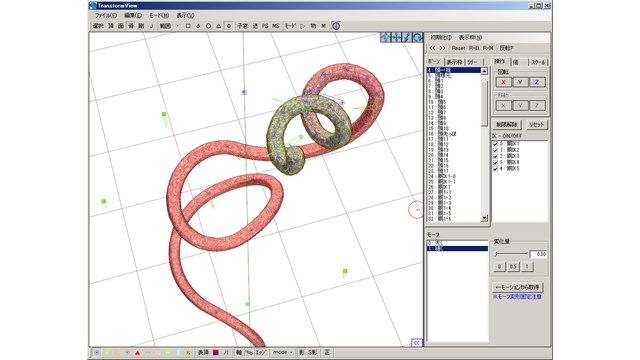Image resolution: width=640 pixels, height=360 pixels.
Task: Click the 逆 toolbar button
Action: (255, 26)
